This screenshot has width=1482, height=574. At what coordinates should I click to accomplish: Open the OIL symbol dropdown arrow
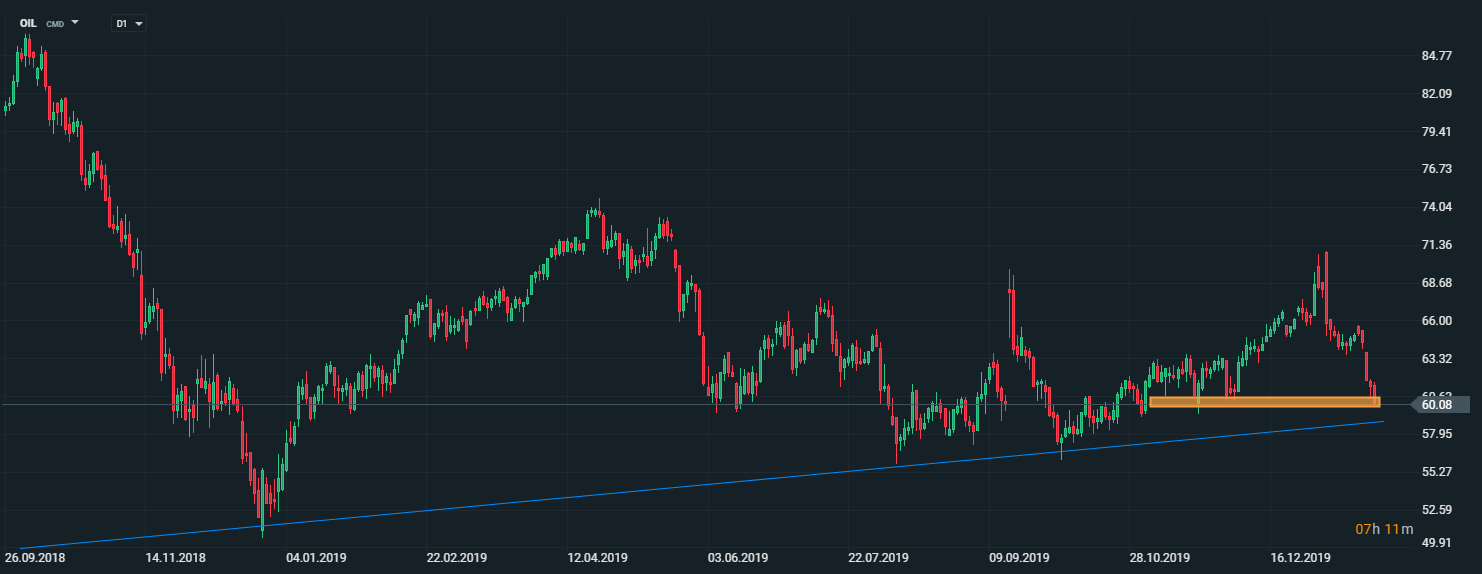click(75, 22)
